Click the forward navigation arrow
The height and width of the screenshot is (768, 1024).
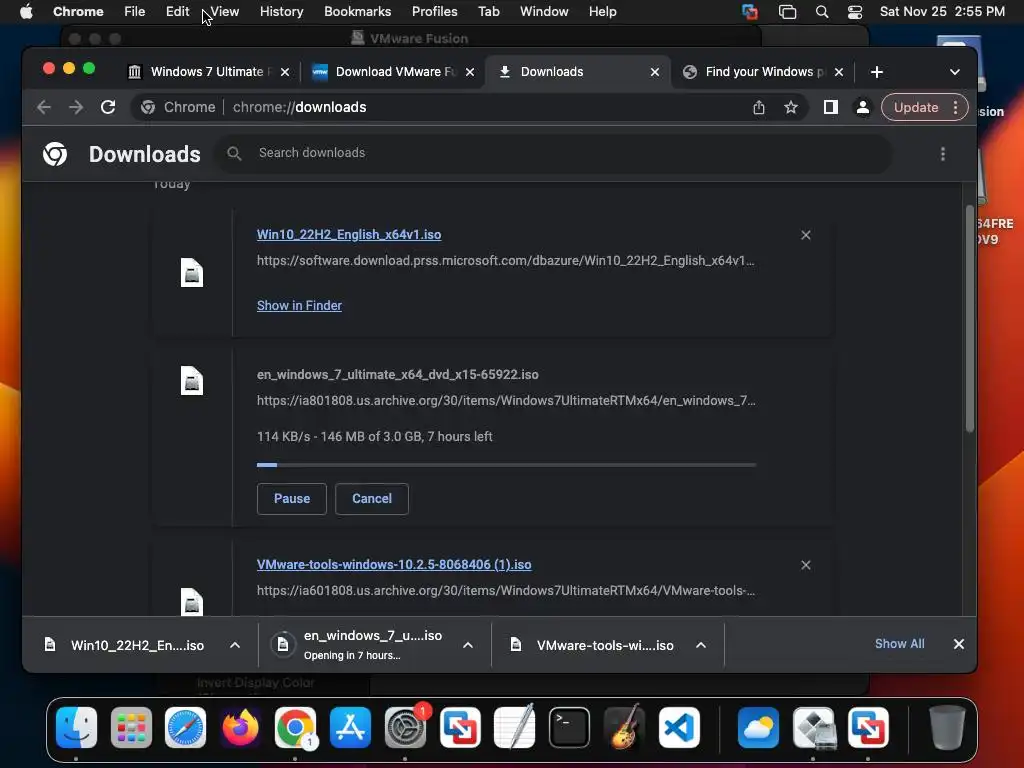pos(76,107)
